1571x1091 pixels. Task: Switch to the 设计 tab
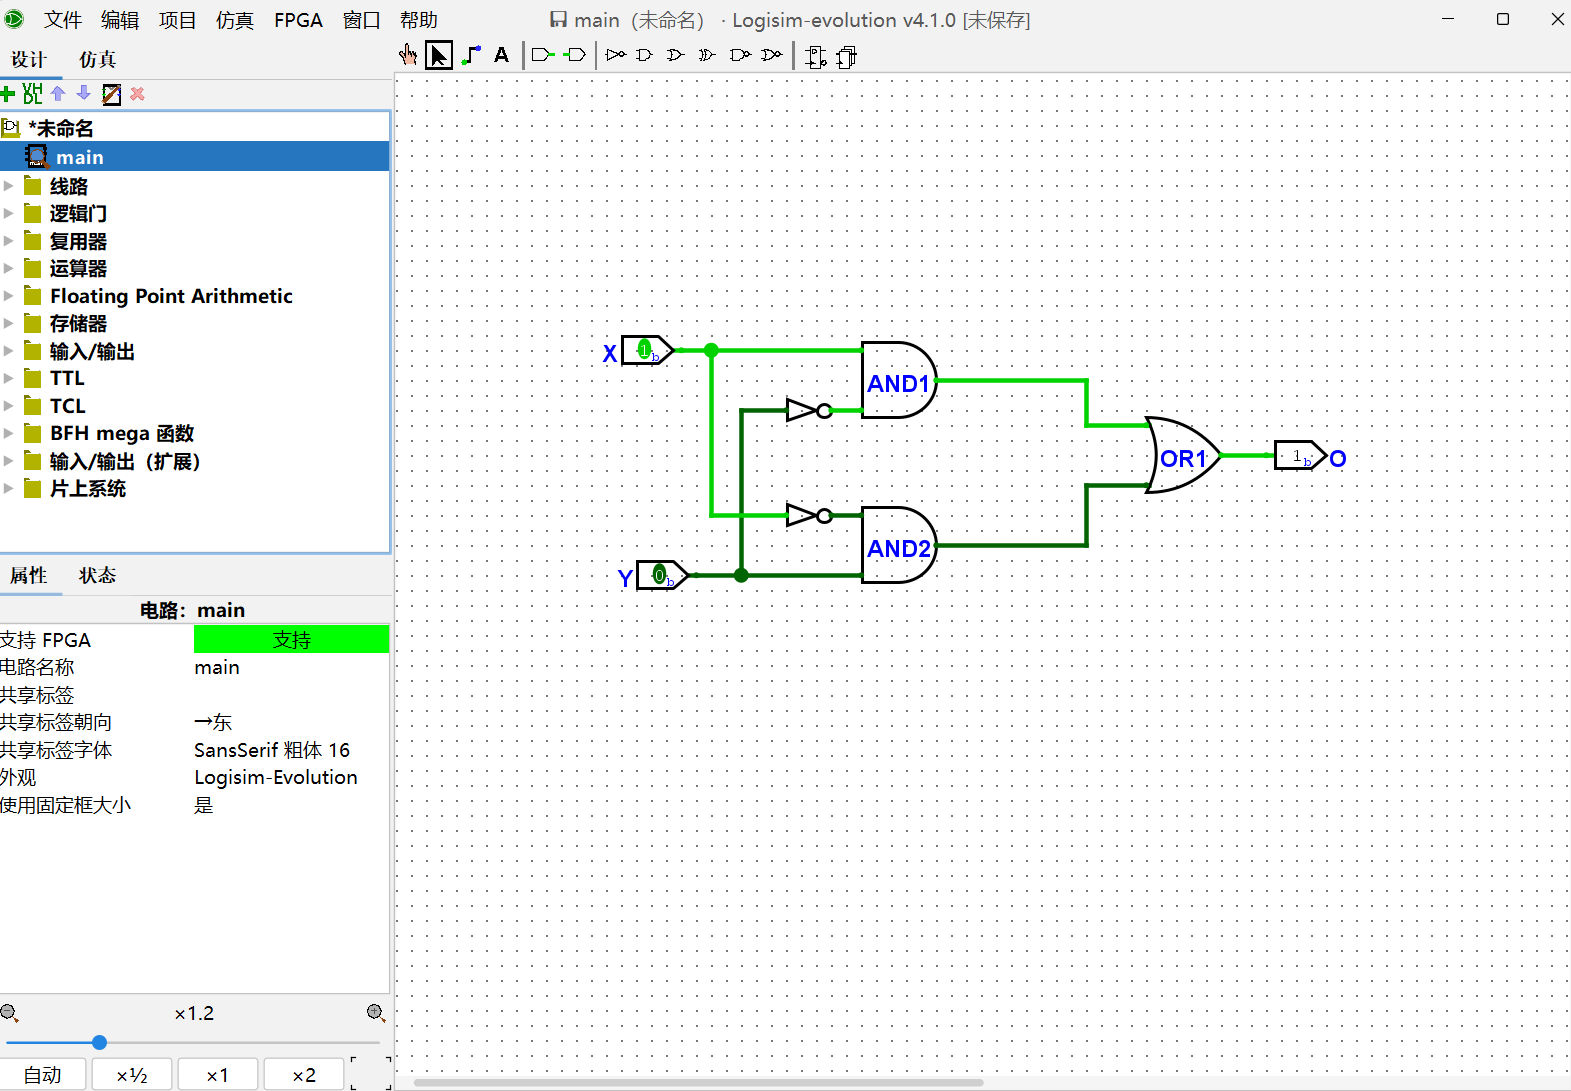click(30, 60)
